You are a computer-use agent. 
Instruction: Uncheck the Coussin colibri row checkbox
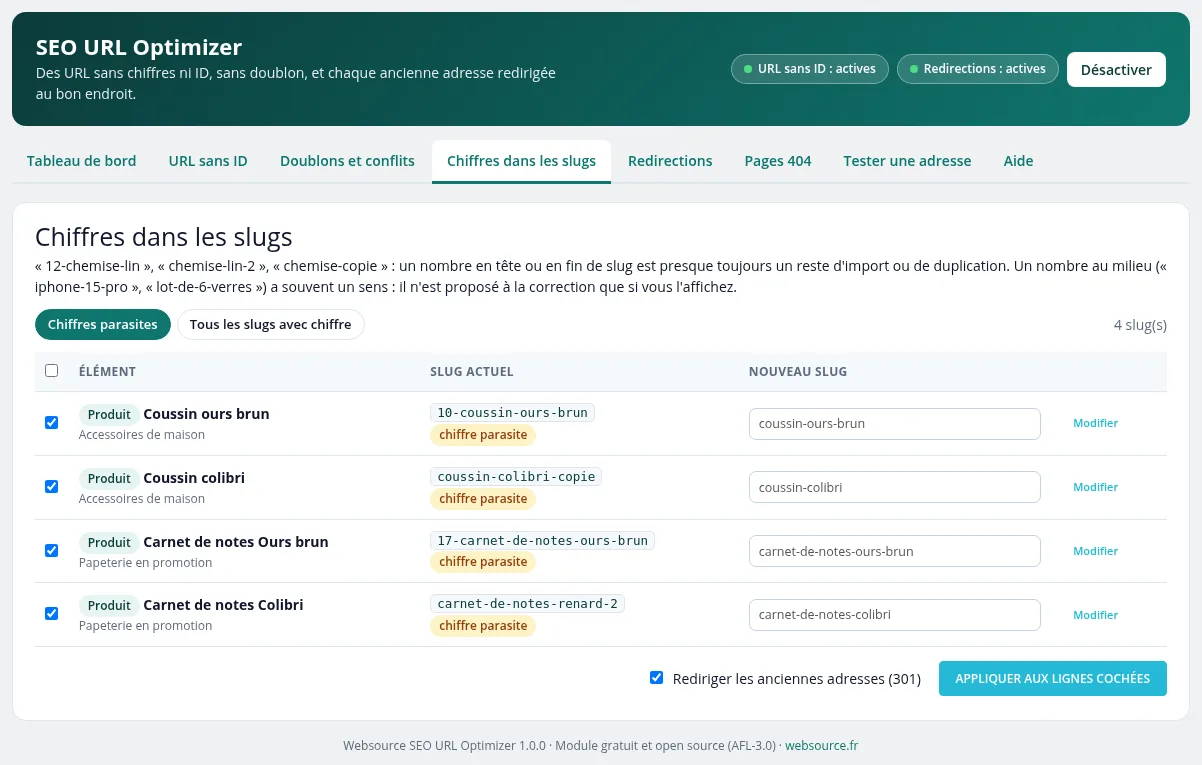[x=52, y=487]
